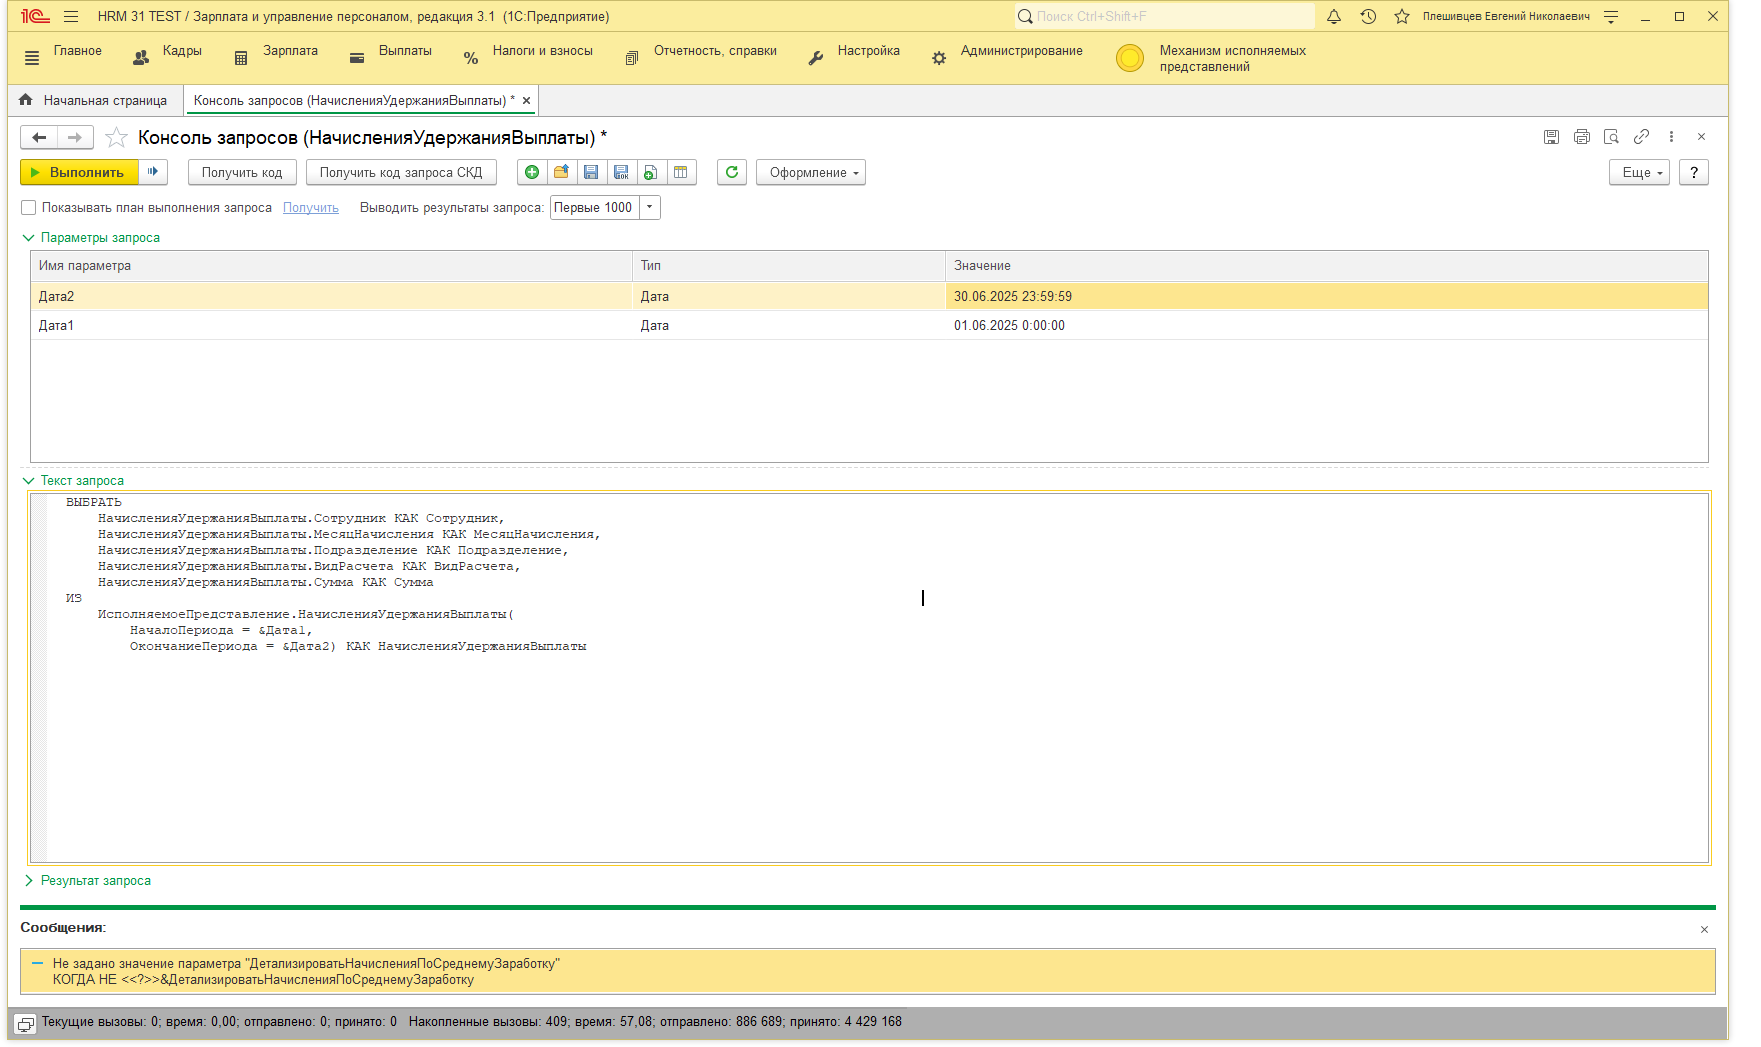Image resolution: width=1761 pixels, height=1047 pixels.
Task: Toggle Показывать план выполнения запроса checkbox
Action: click(x=29, y=208)
